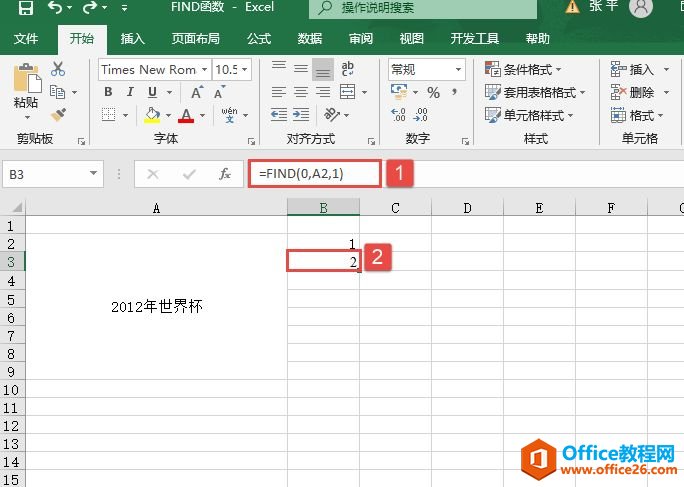Copy selection with the Copy icon

point(58,92)
